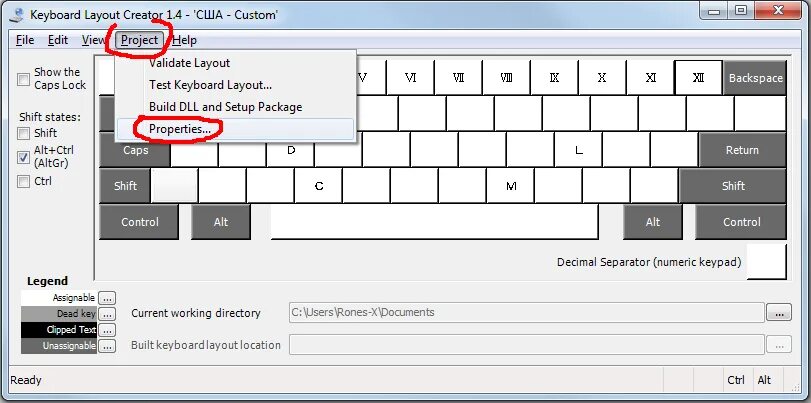The height and width of the screenshot is (403, 811).
Task: Click the Unassignable legend swatch
Action: click(x=58, y=346)
